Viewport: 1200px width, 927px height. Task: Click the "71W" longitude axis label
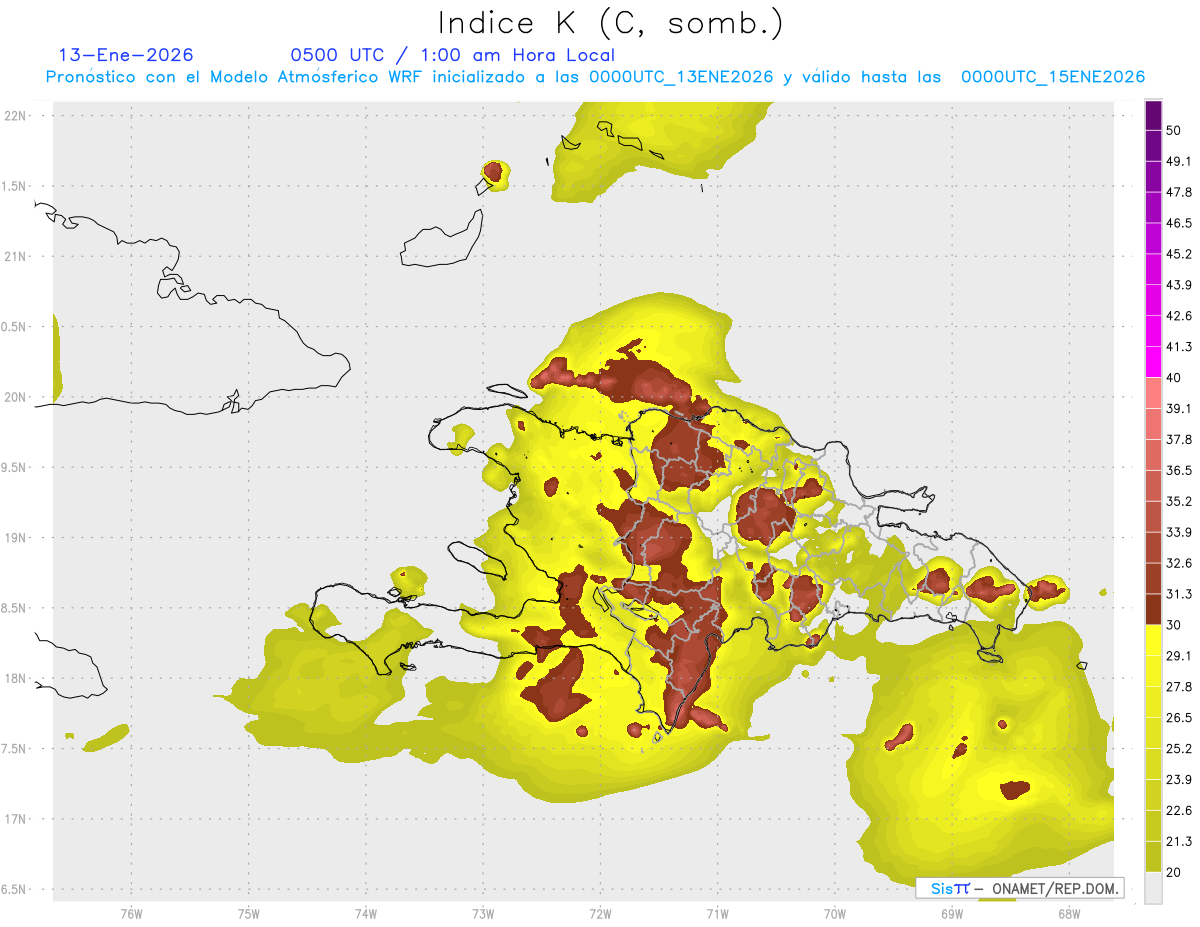point(717,914)
